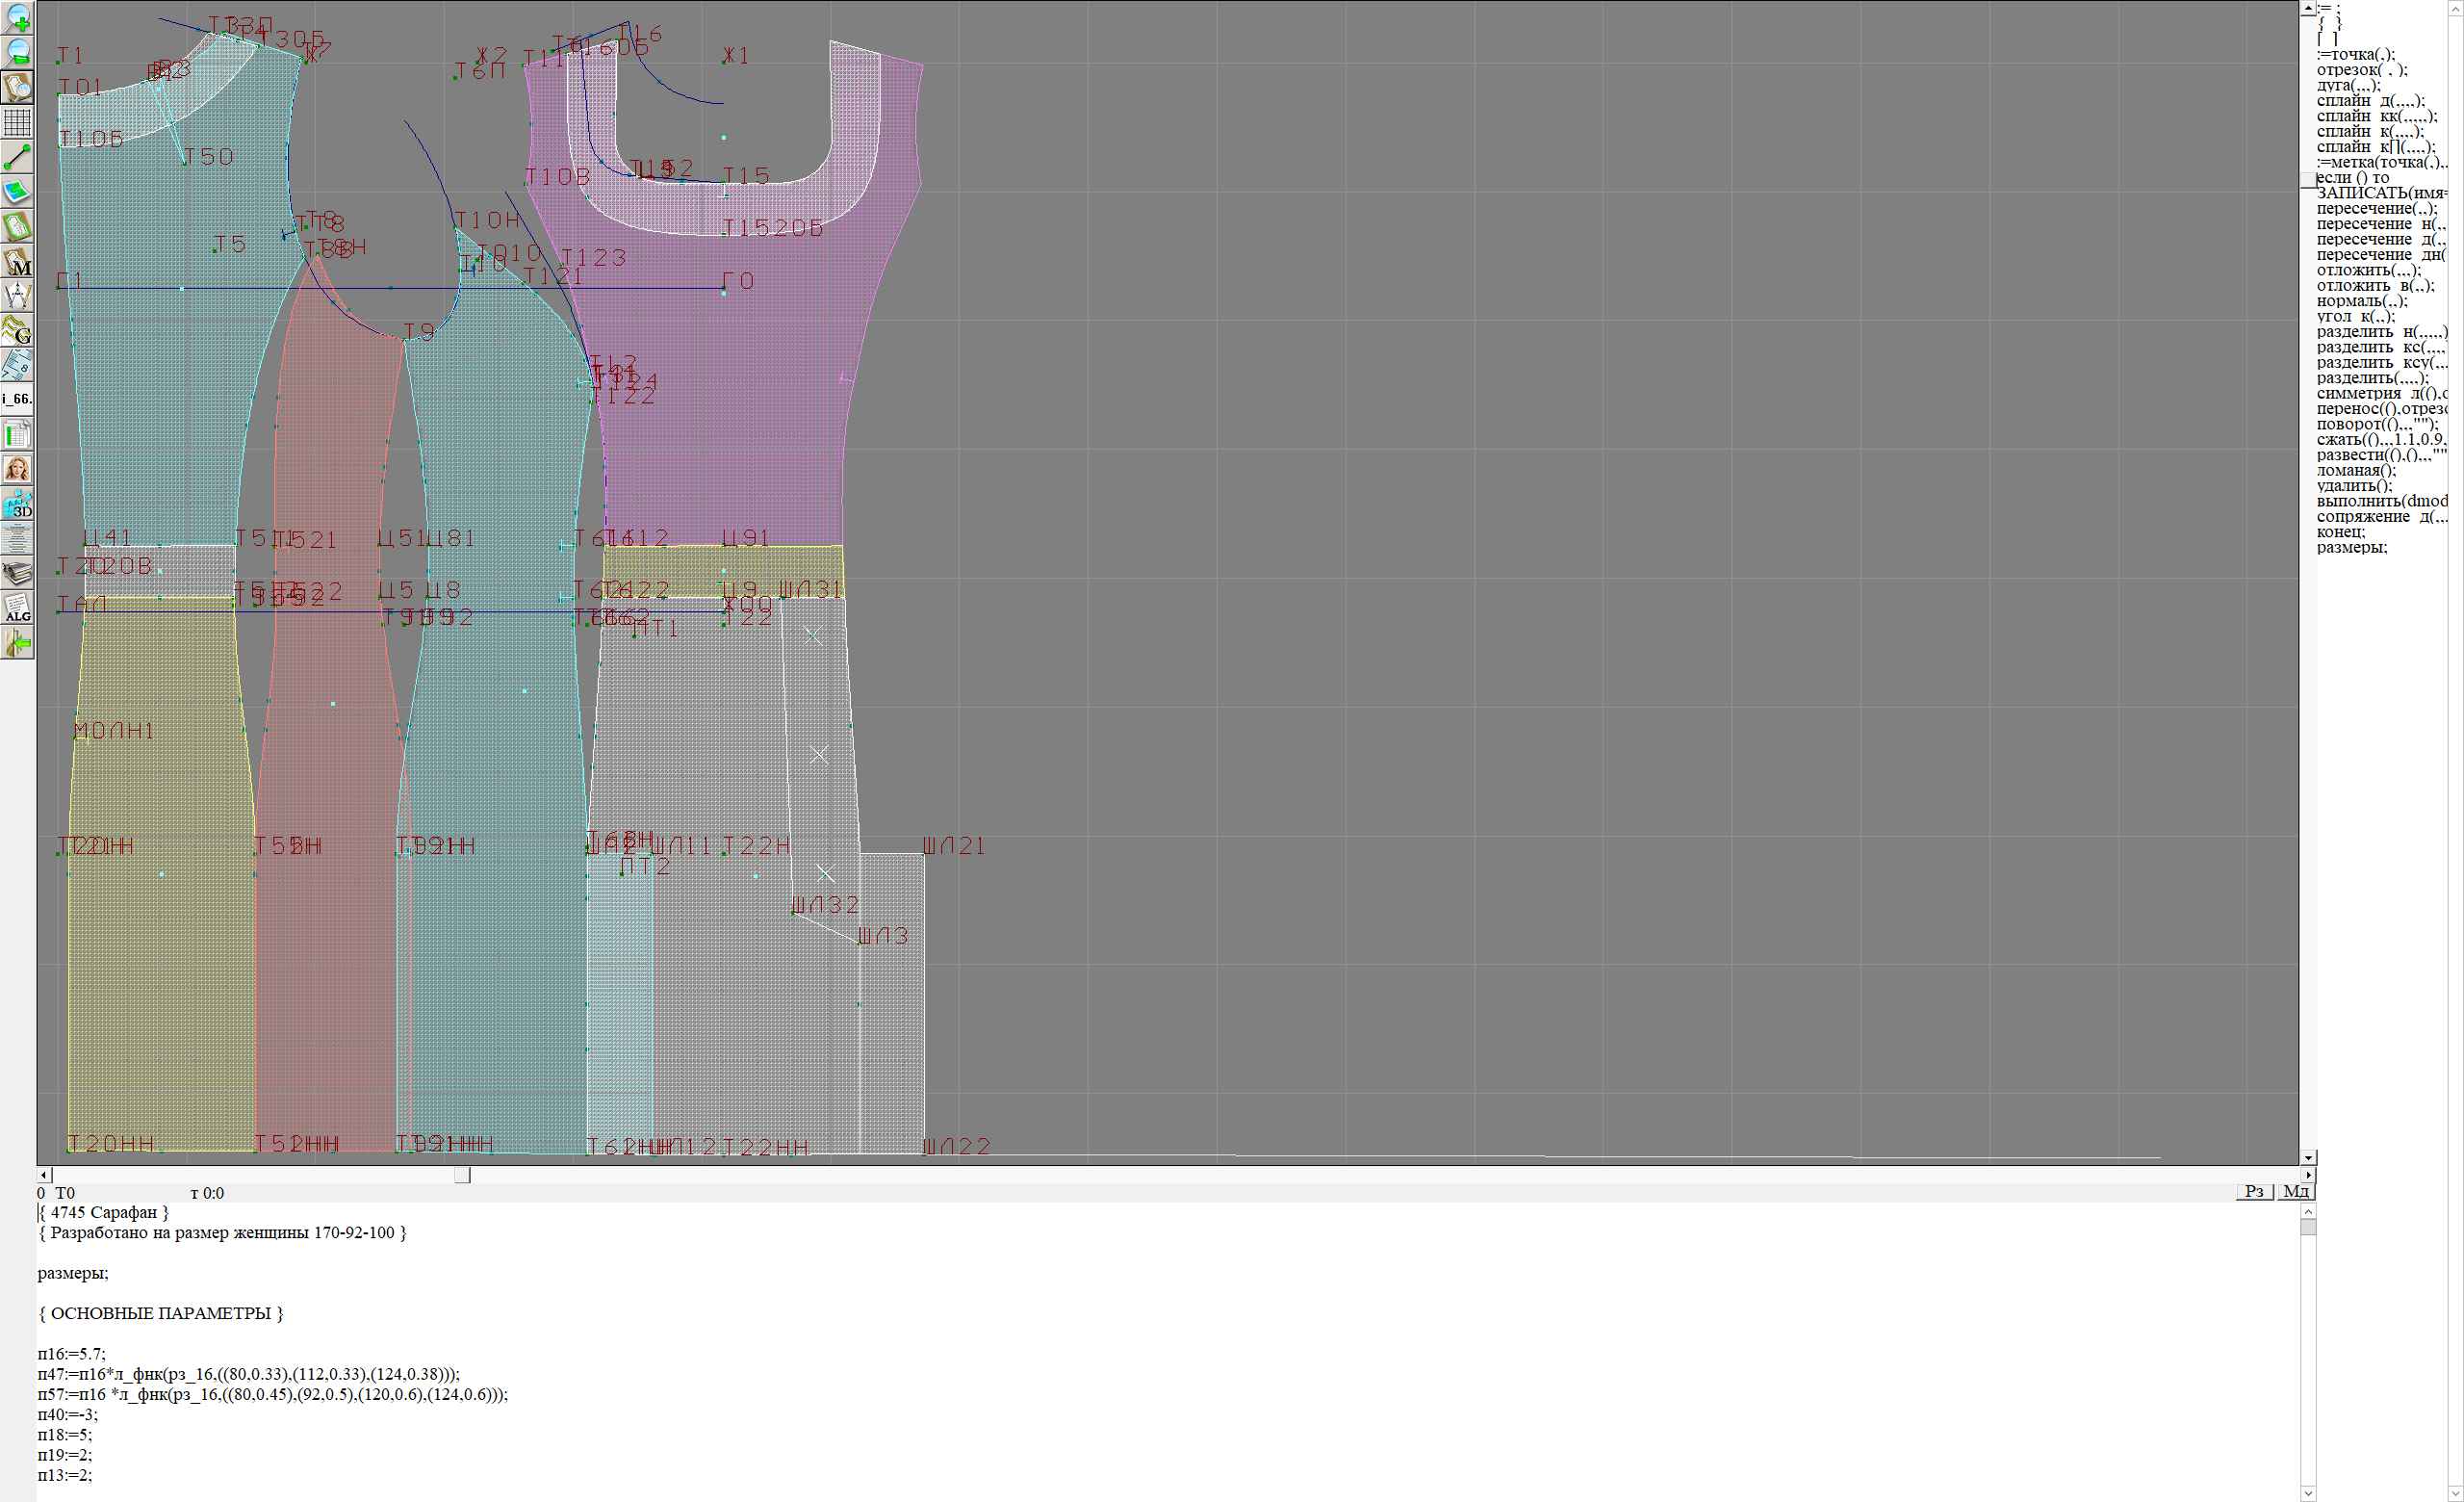Open the pattern pieces M icon
The width and height of the screenshot is (2464, 1502).
point(18,262)
